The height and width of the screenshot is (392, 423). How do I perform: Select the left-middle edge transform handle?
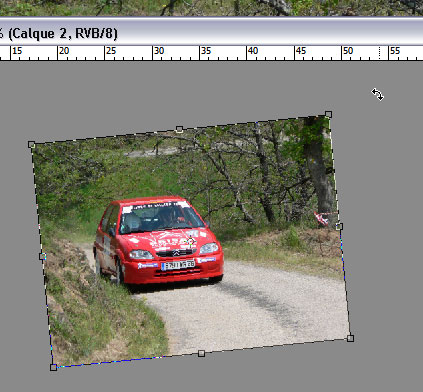coord(42,256)
